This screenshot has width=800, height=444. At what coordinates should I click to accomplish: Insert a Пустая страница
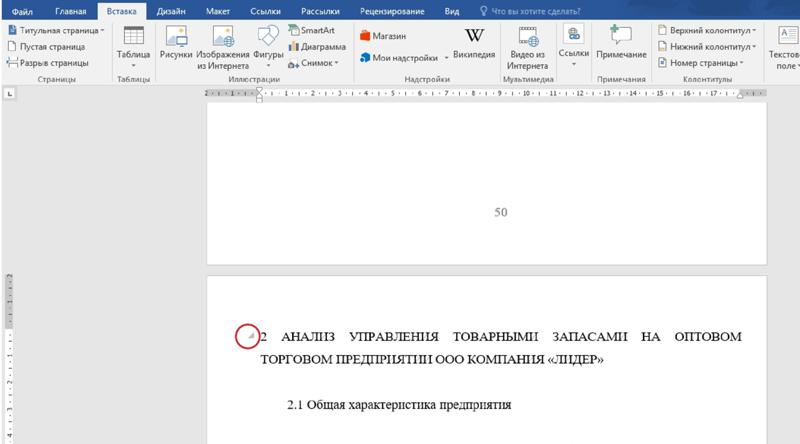(47, 46)
